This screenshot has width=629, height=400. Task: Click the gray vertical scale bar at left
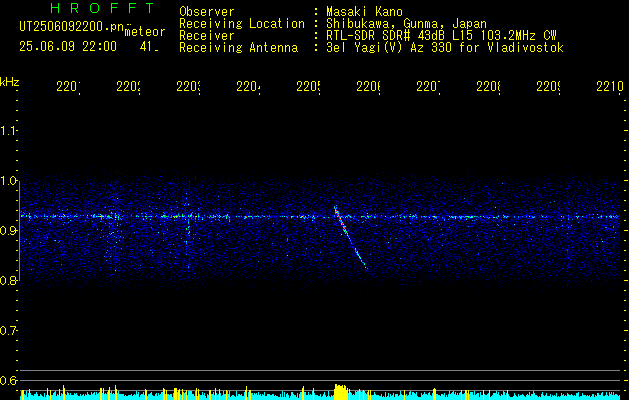coord(20,231)
